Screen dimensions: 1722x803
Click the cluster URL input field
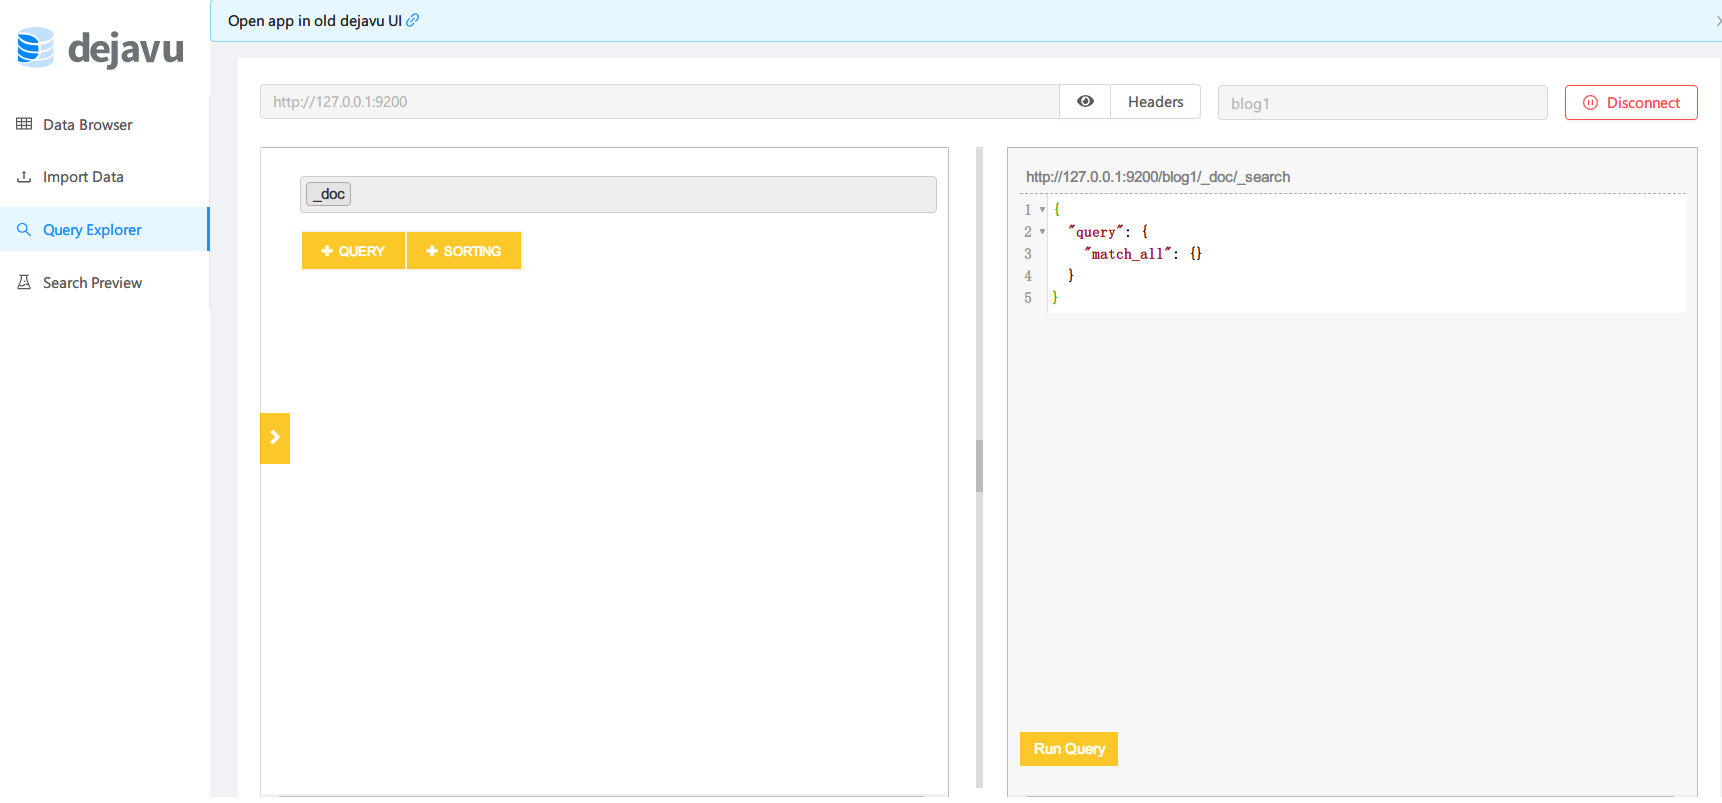pyautogui.click(x=660, y=102)
